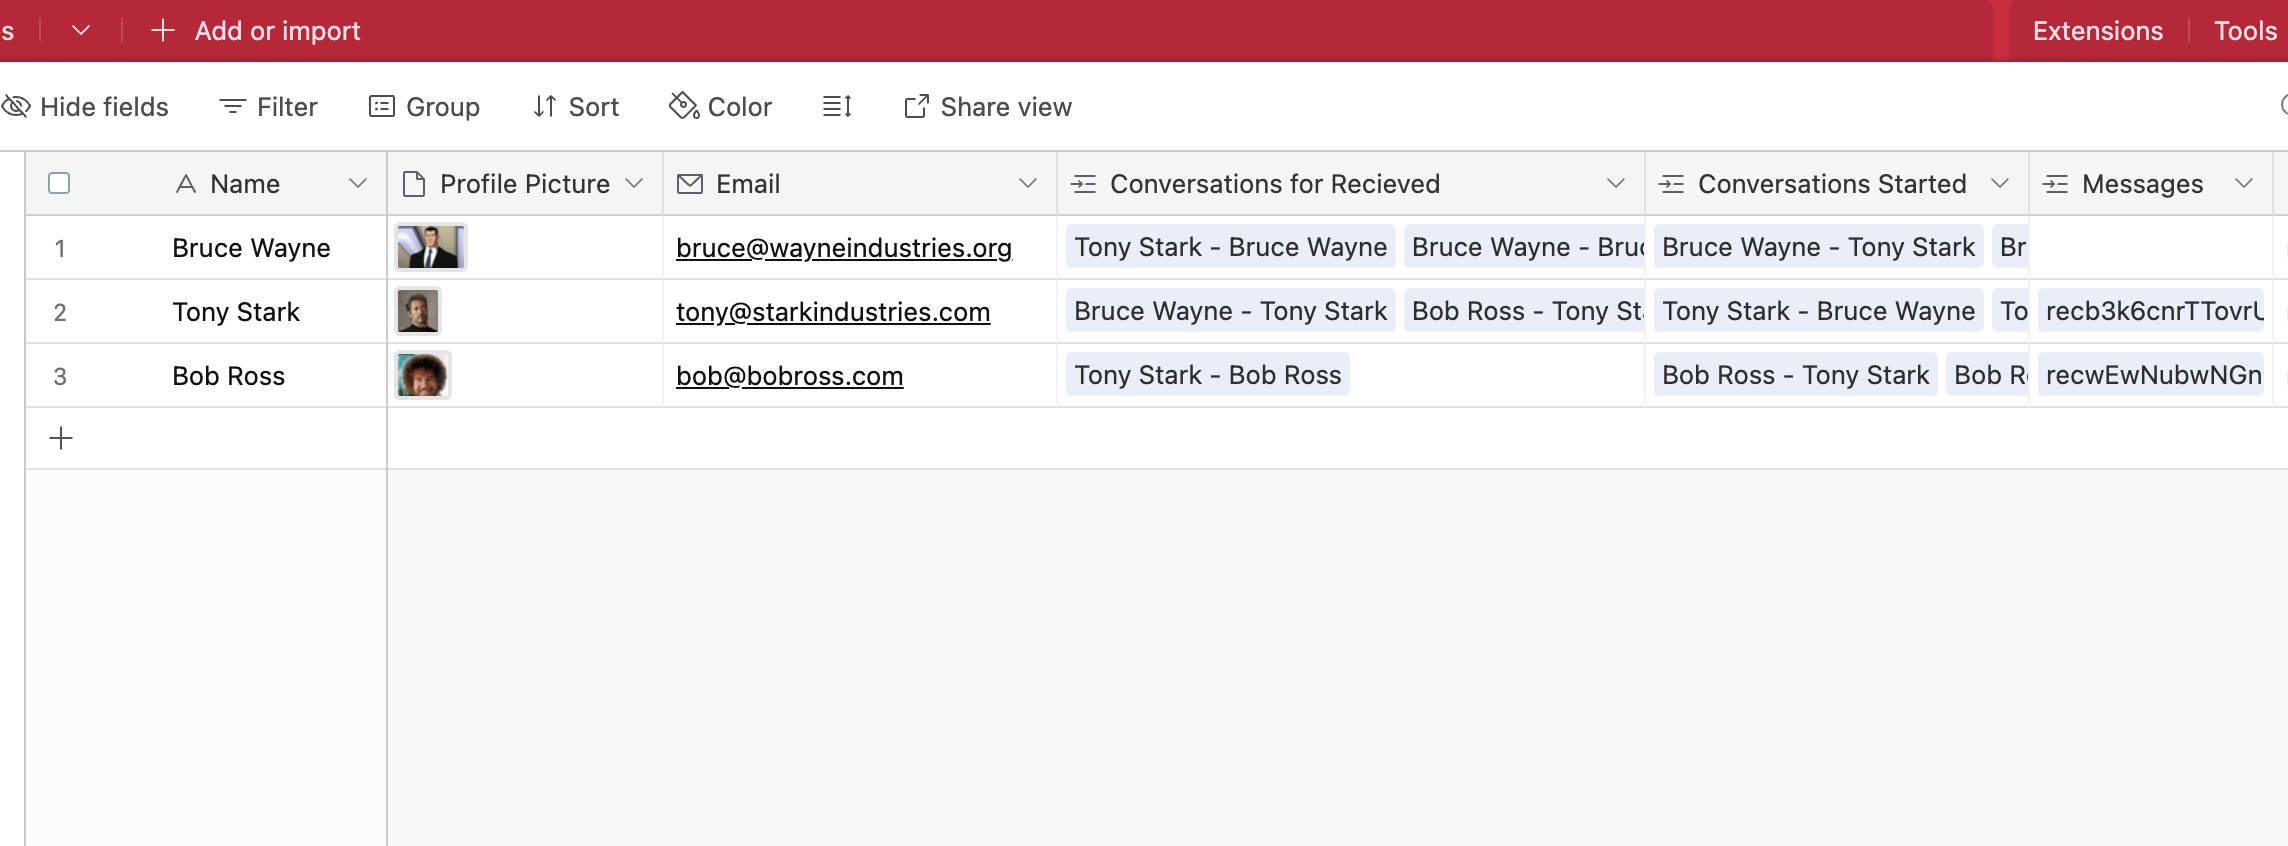Open the tony@starkindustries.com email link
Image resolution: width=2288 pixels, height=846 pixels.
click(x=833, y=312)
